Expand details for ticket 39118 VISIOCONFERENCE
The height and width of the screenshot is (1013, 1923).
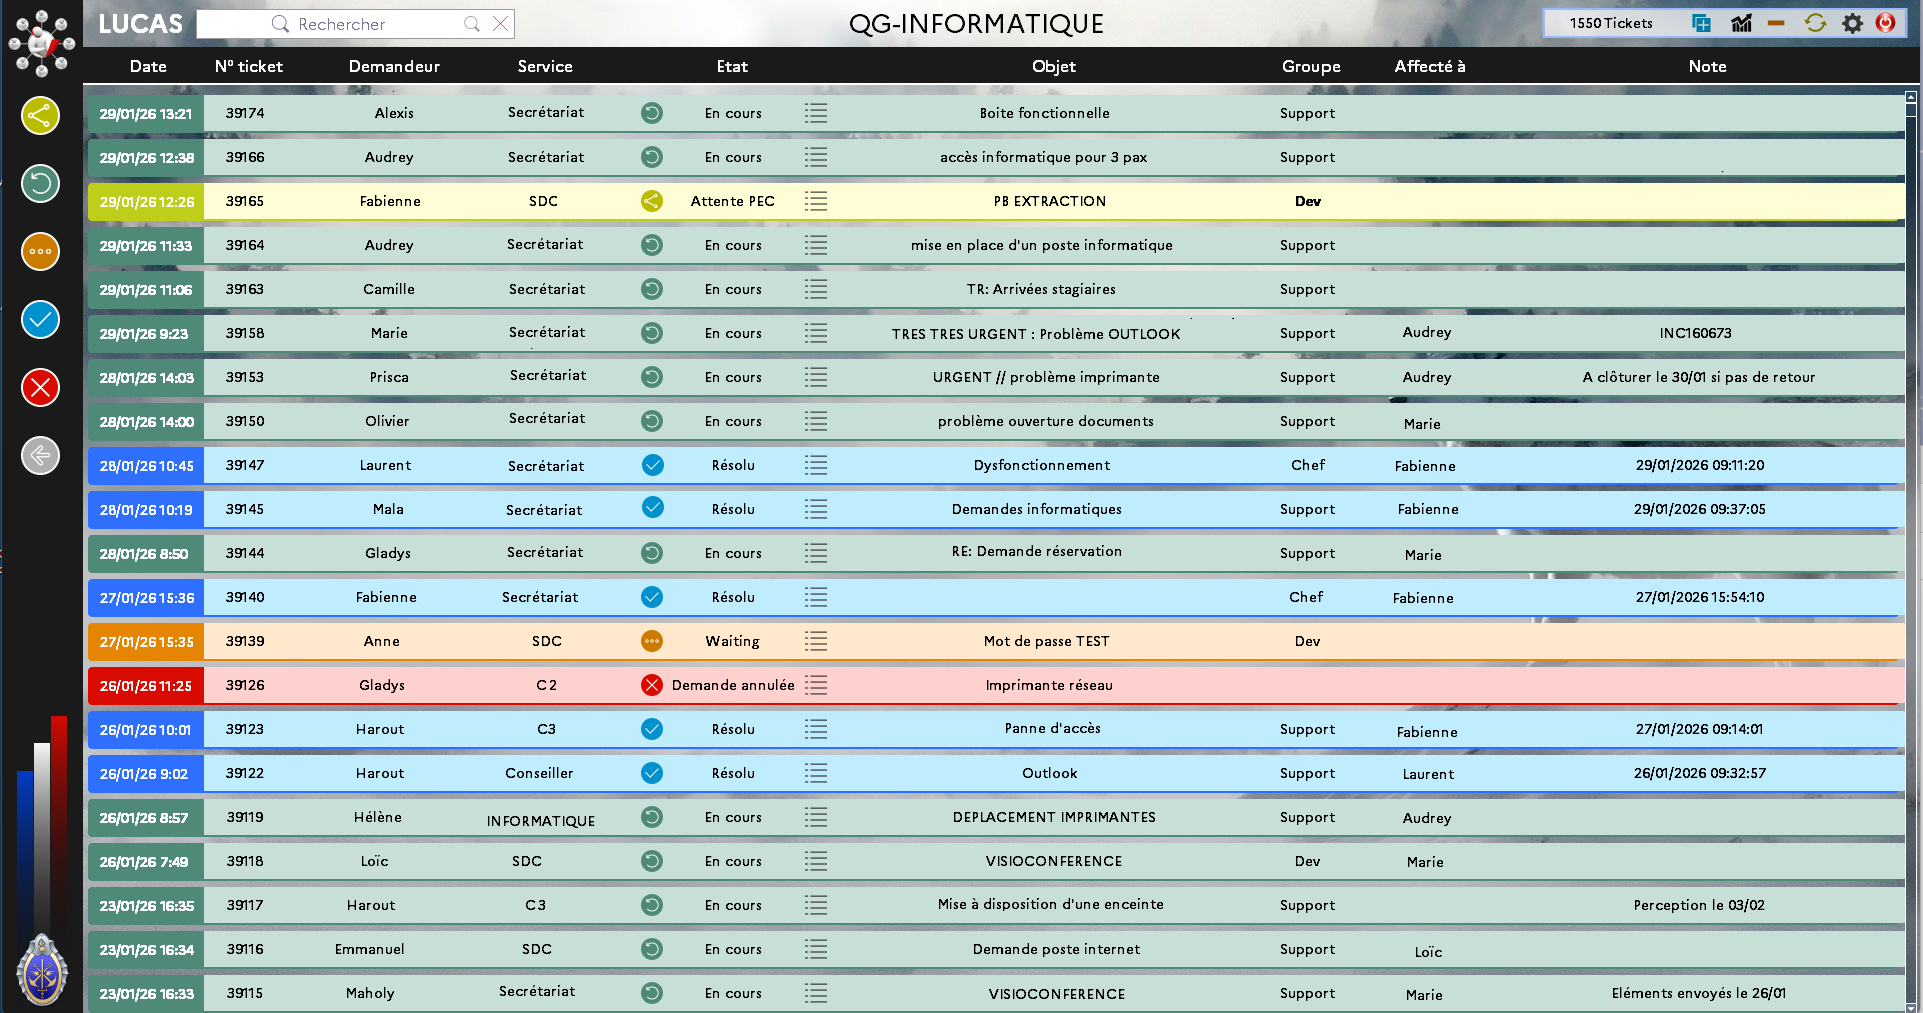pyautogui.click(x=815, y=861)
